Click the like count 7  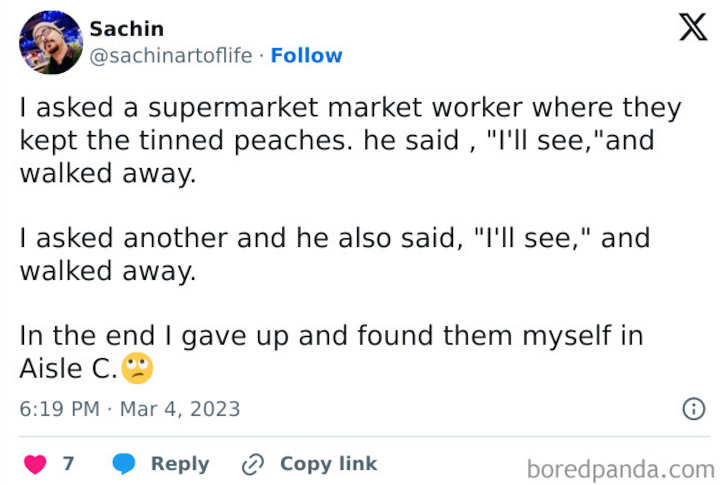[x=68, y=464]
